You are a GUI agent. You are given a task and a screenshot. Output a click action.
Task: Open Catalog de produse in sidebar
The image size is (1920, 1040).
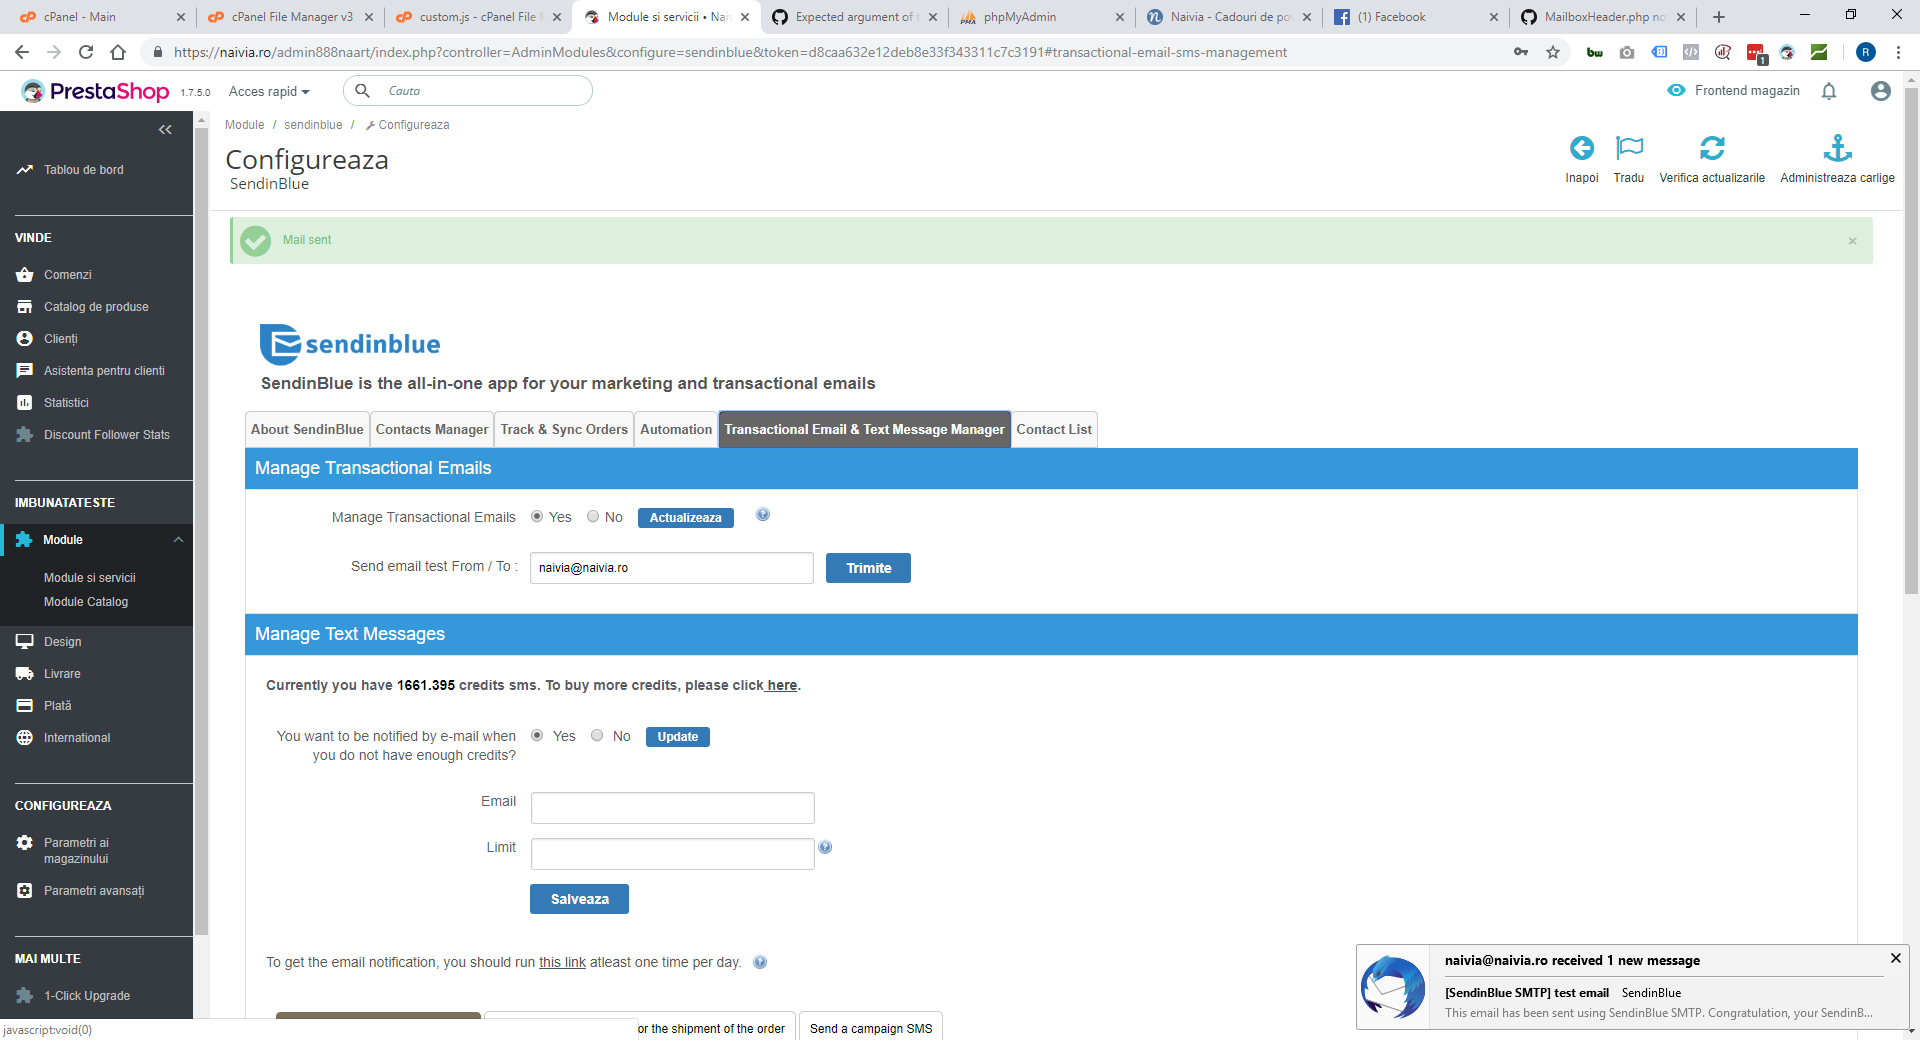click(x=96, y=307)
